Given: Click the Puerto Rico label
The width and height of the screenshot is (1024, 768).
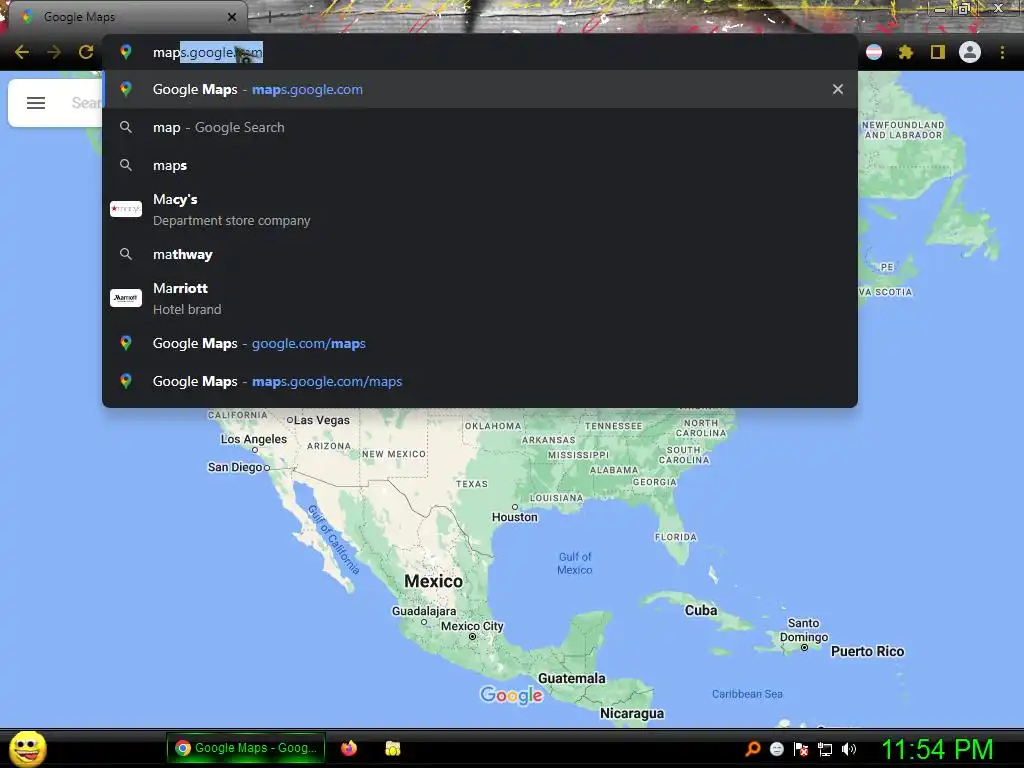Looking at the screenshot, I should (x=867, y=651).
